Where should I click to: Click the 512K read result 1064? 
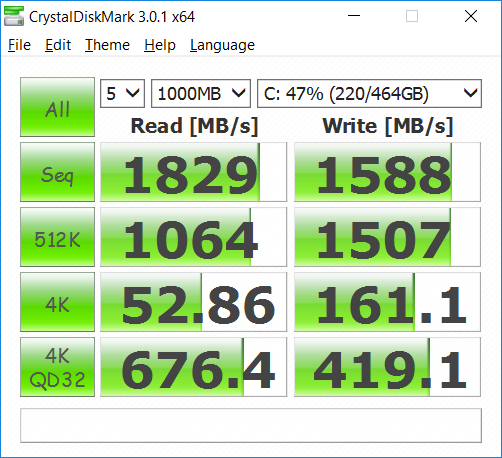click(x=193, y=237)
